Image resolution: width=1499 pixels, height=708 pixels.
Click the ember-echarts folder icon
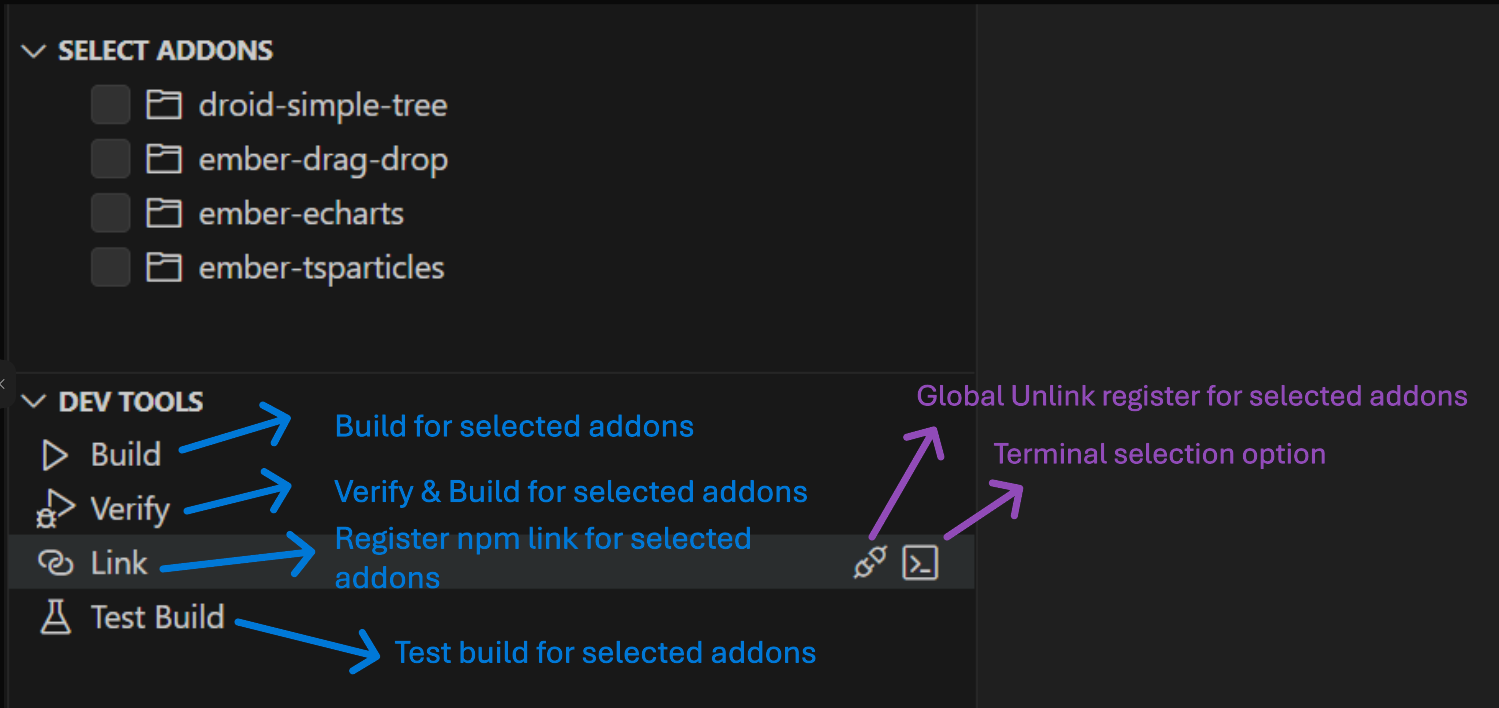tap(164, 213)
